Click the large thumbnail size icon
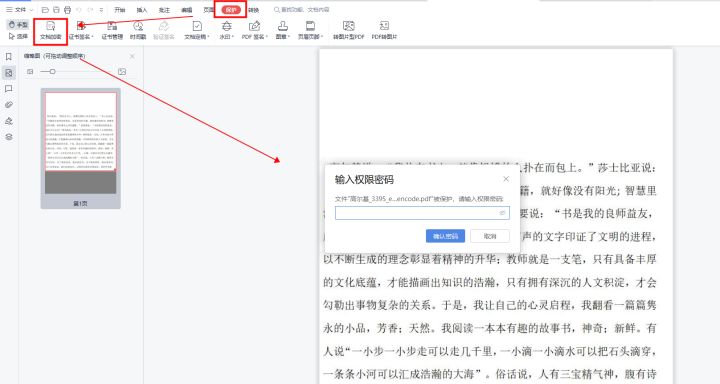The width and height of the screenshot is (720, 384). pos(122,72)
